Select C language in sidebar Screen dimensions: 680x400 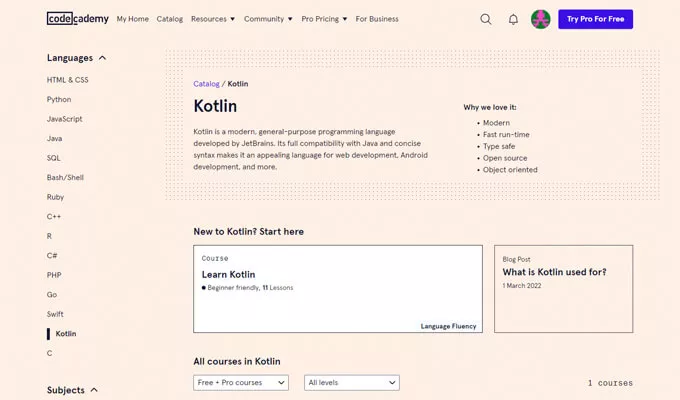point(49,353)
